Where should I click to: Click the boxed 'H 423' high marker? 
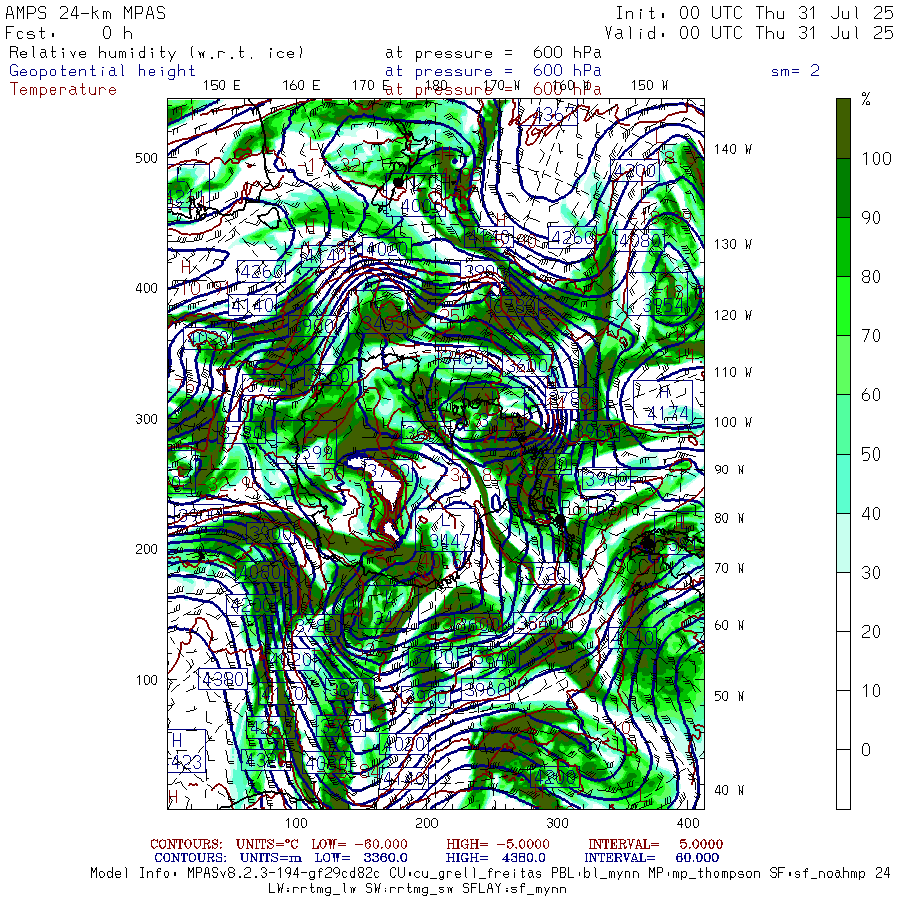(187, 751)
